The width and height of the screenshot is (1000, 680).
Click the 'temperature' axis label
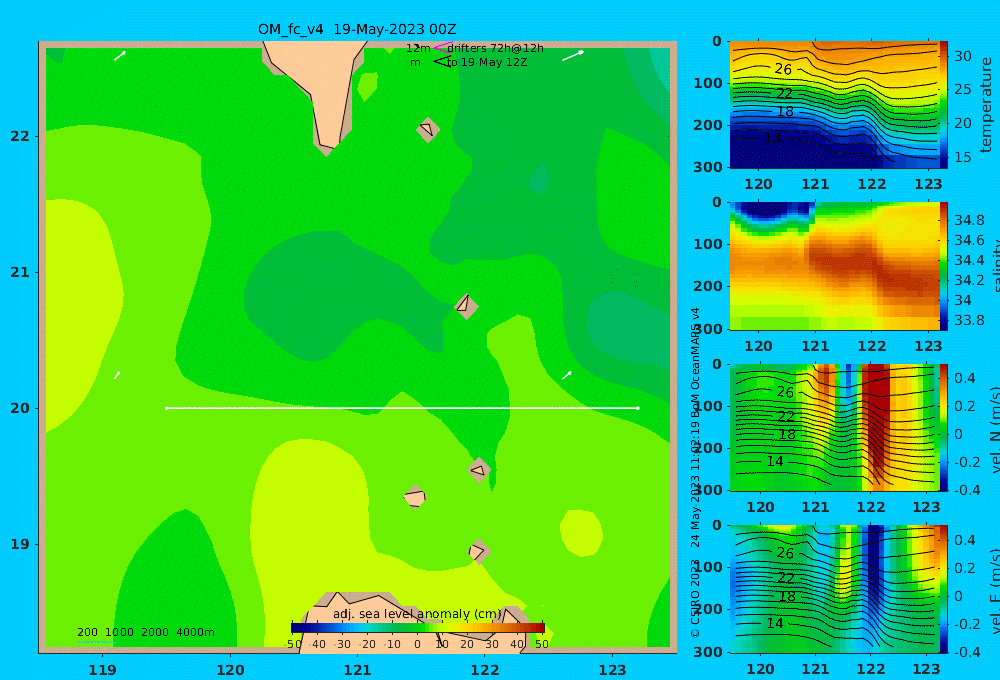986,105
